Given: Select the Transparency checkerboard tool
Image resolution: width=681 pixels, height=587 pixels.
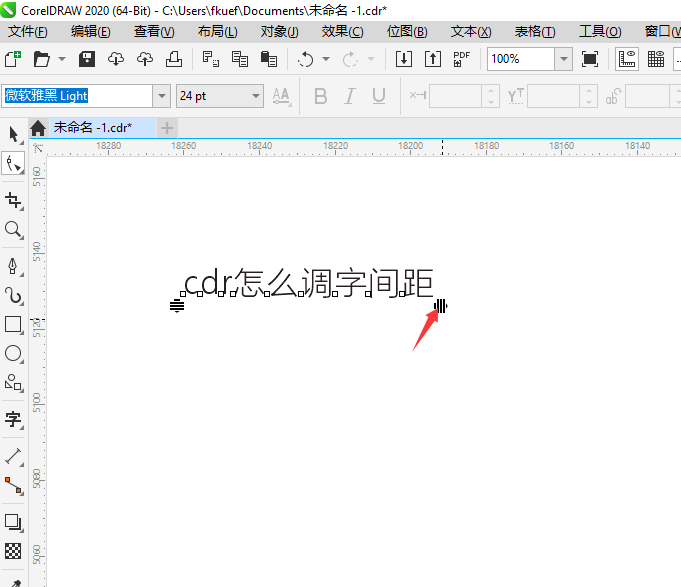Looking at the screenshot, I should point(13,551).
